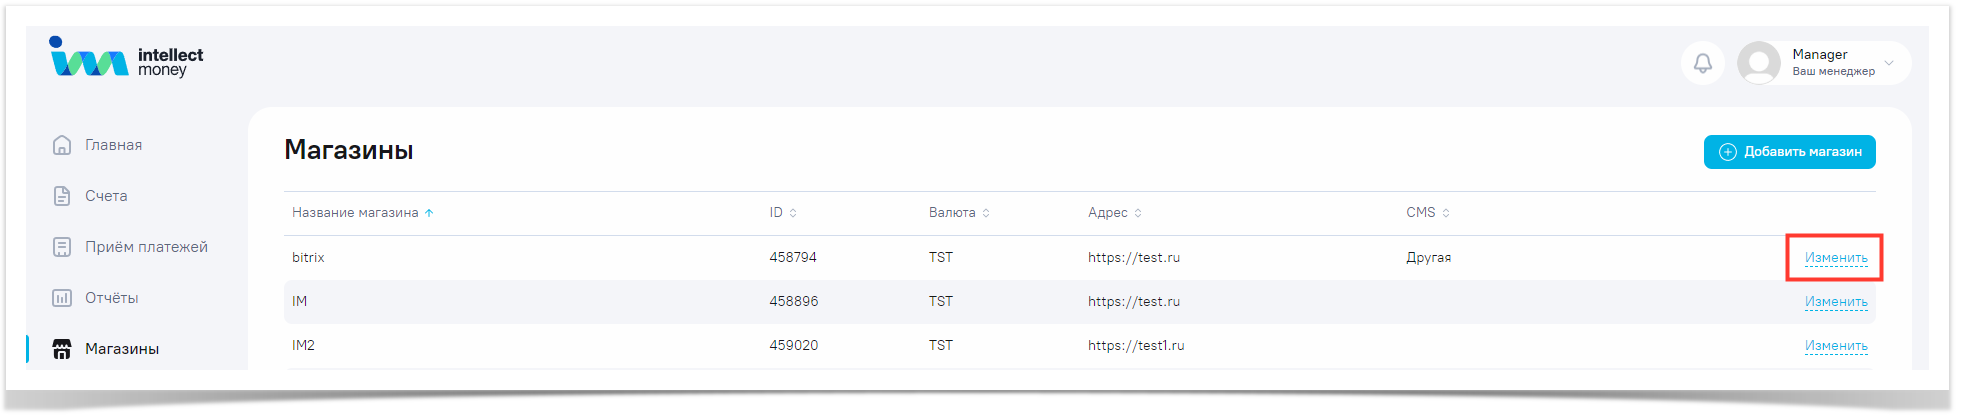Select the IM store row name
The image size is (1963, 419).
(x=300, y=302)
